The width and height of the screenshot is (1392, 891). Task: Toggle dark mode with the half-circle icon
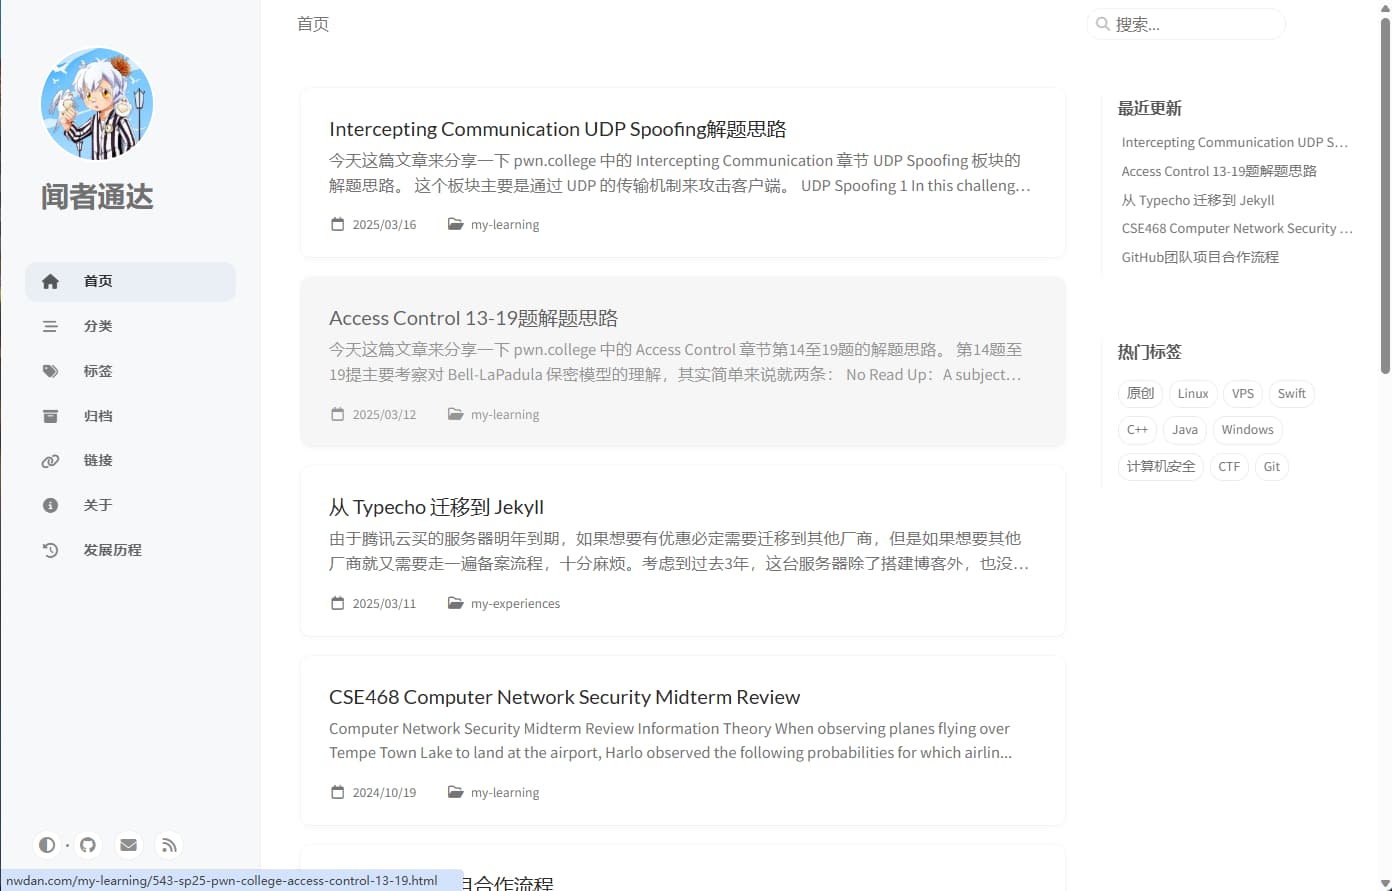point(47,844)
